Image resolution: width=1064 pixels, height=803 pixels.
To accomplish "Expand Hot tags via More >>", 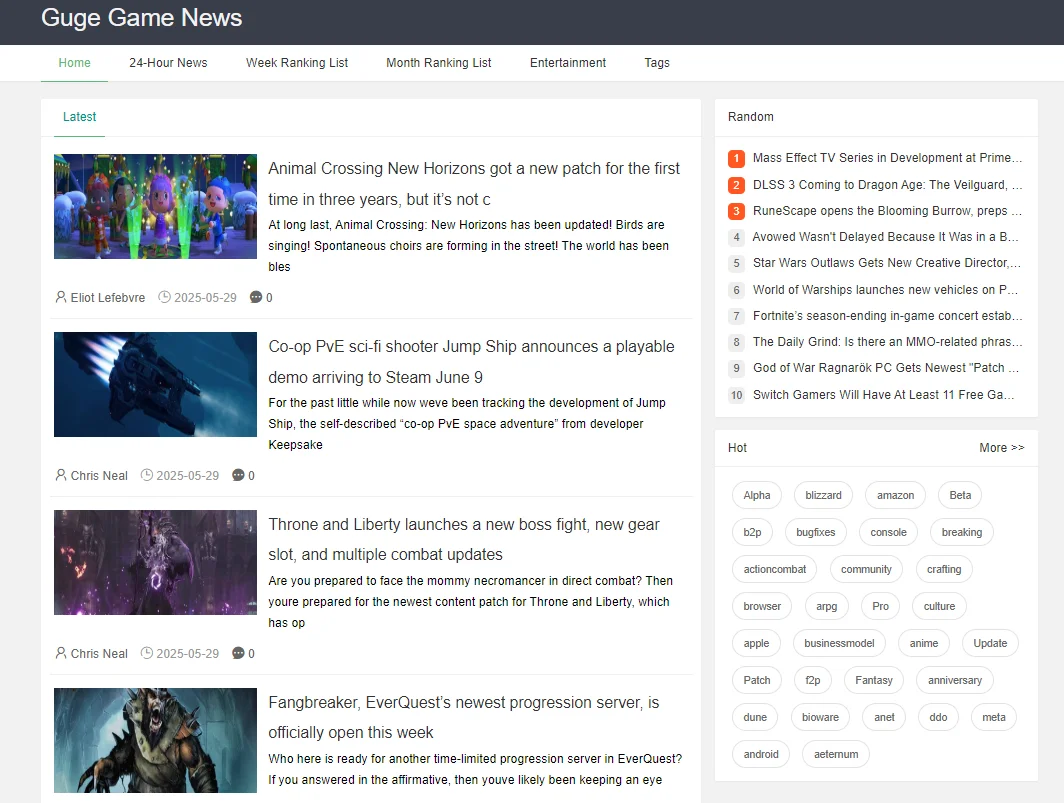I will tap(1001, 448).
